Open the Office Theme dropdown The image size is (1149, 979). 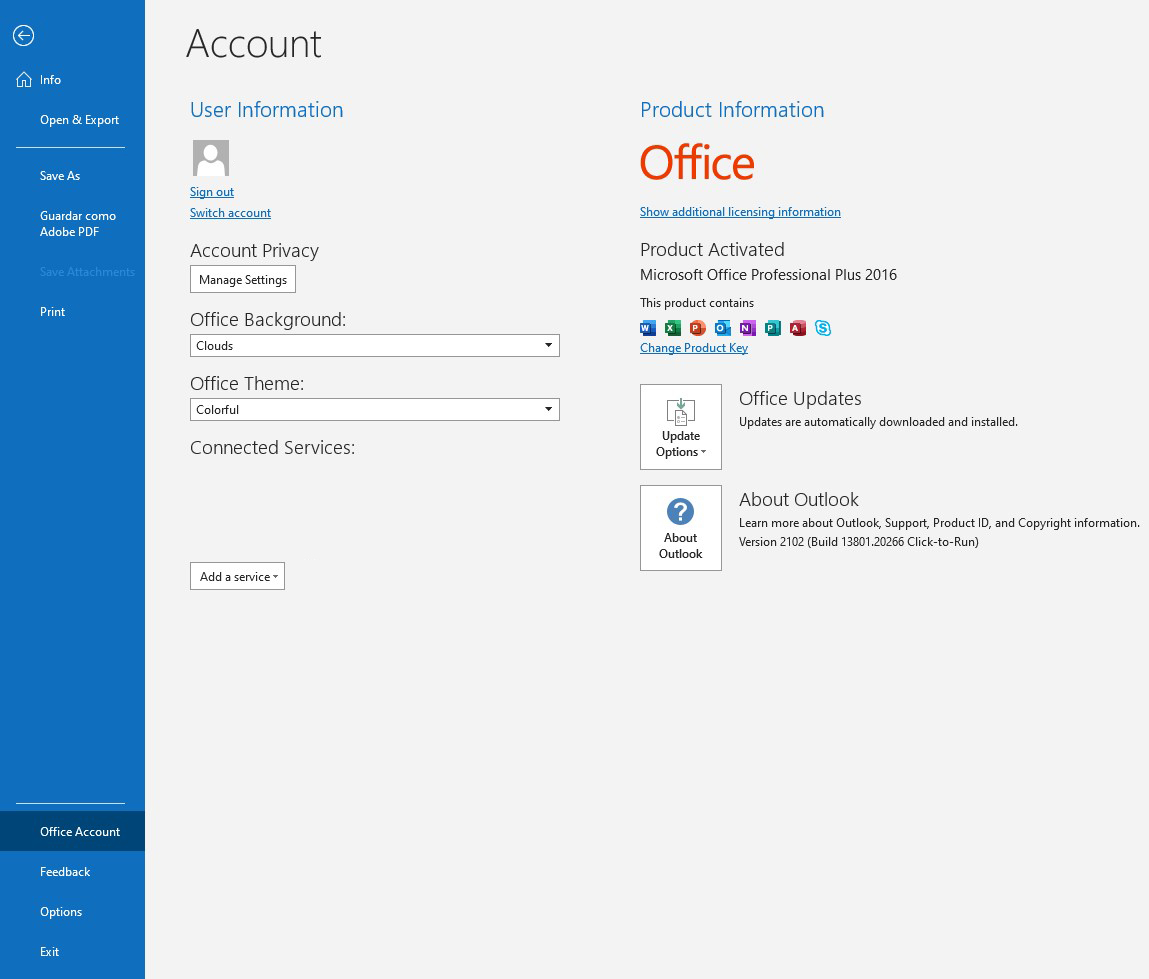[374, 409]
